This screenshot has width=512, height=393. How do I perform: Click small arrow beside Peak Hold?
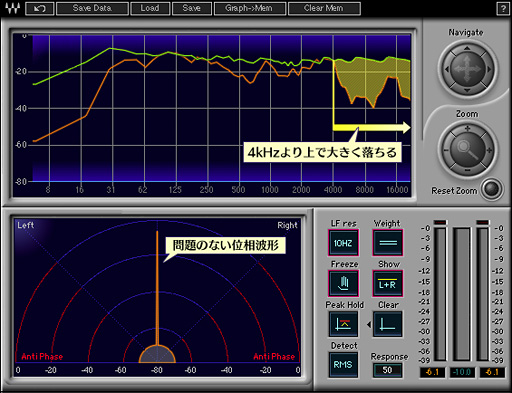[368, 324]
